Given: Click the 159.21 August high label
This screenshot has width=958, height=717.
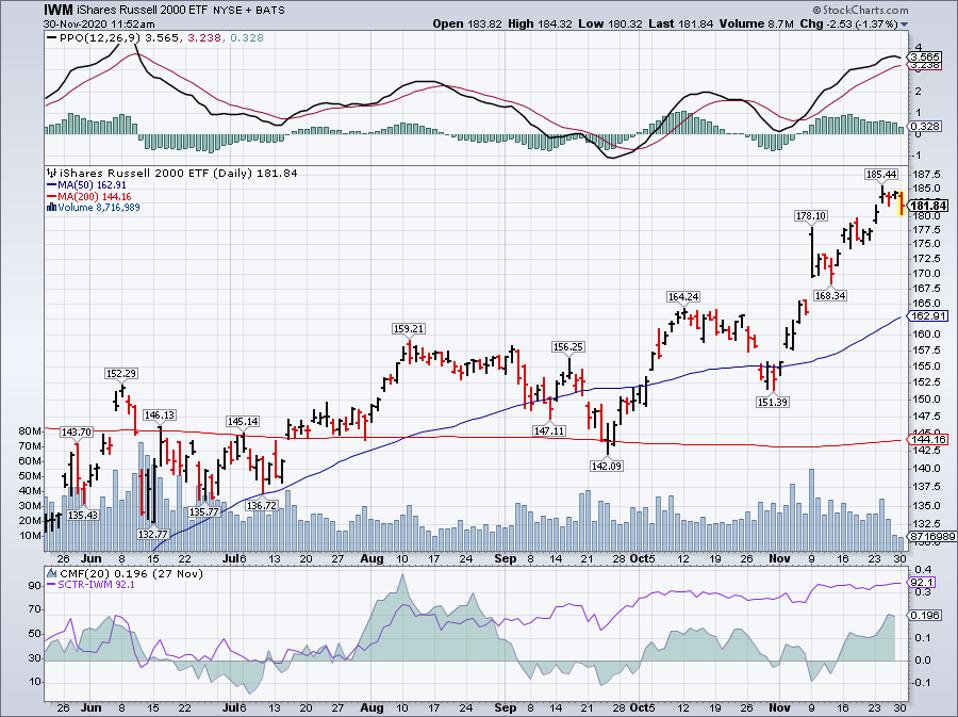Looking at the screenshot, I should (409, 329).
